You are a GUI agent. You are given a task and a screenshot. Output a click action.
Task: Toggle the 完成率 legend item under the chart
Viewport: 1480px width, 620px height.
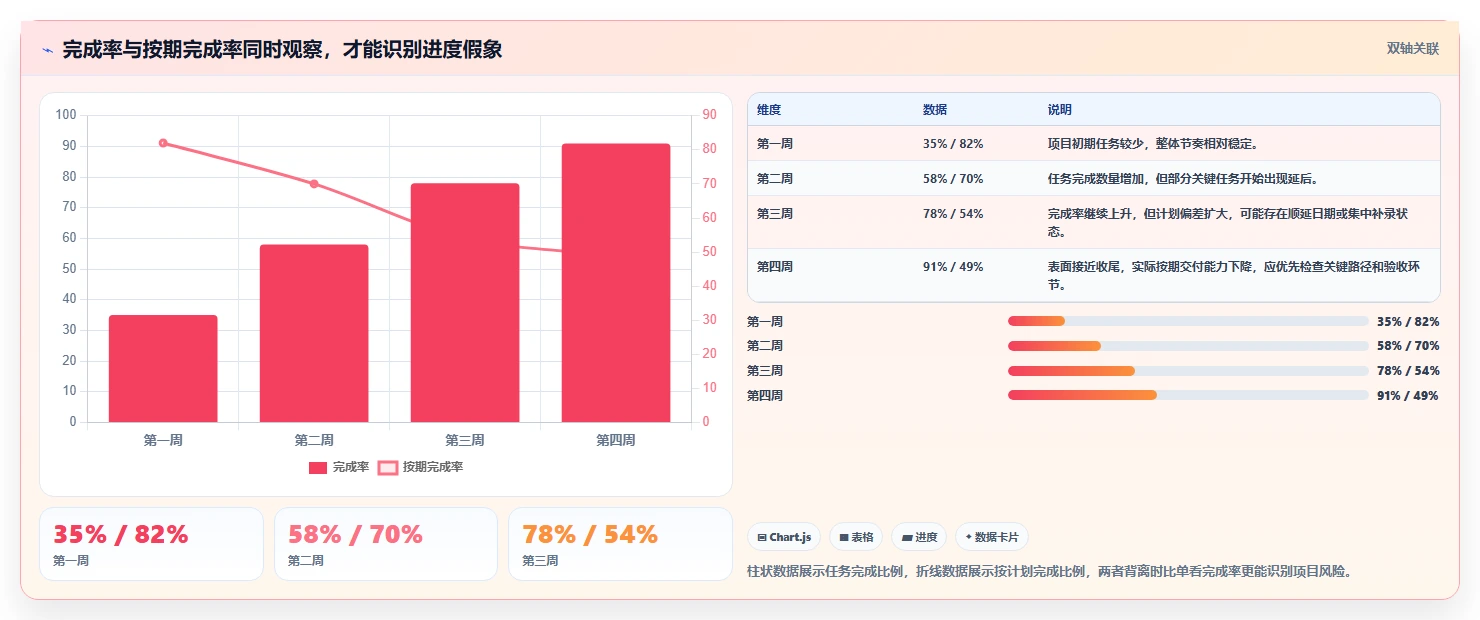[x=339, y=467]
